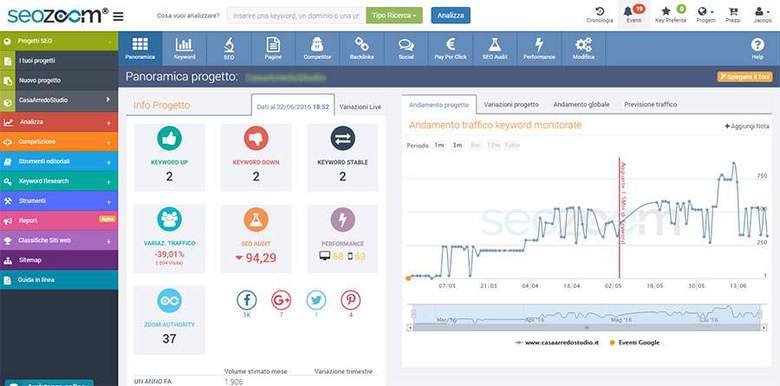Open the Keyword toolbar section
Screen dimensions: 780x386
[184, 48]
